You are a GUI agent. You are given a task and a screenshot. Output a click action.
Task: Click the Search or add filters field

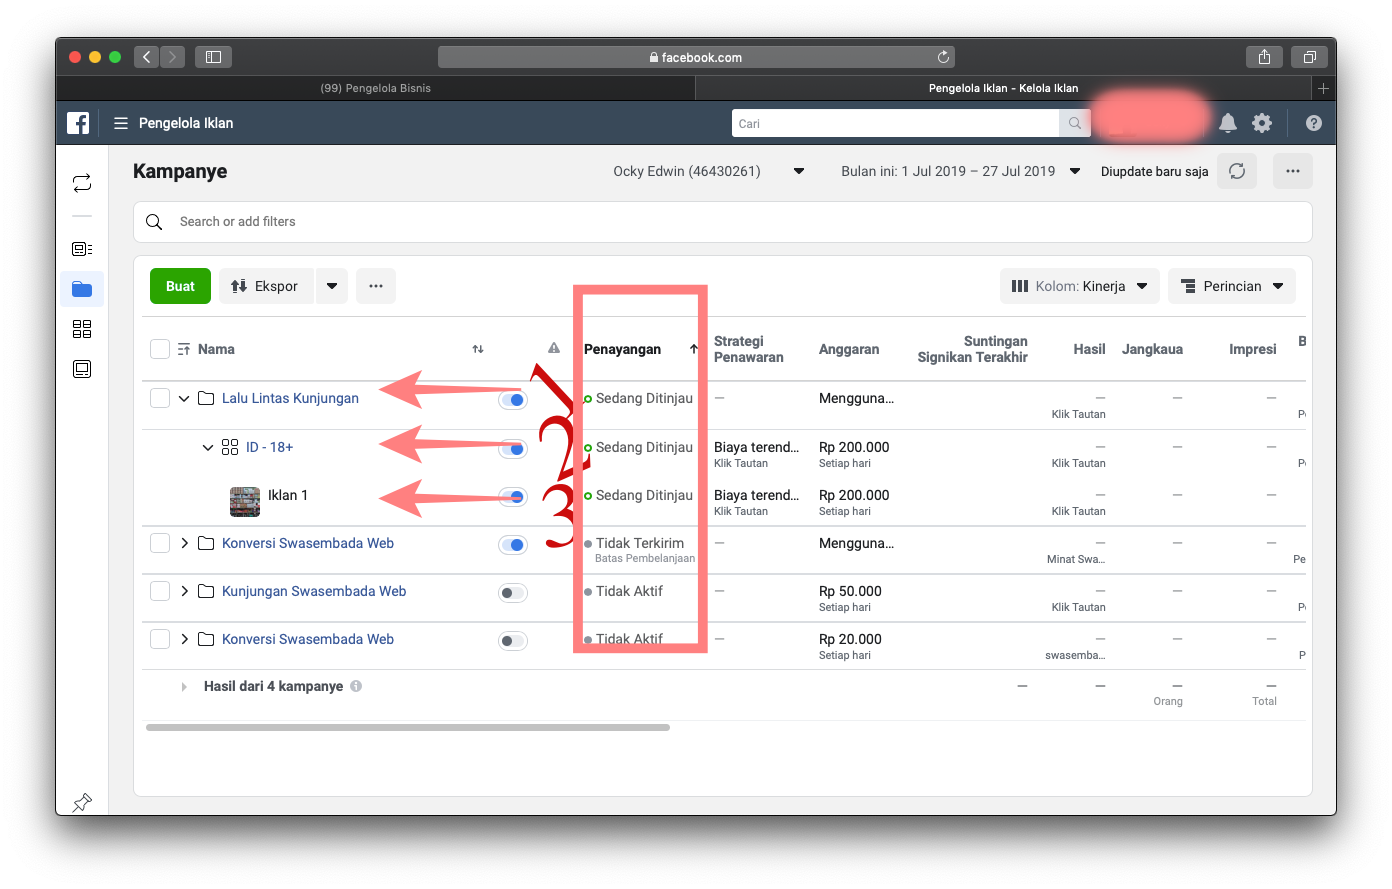722,222
